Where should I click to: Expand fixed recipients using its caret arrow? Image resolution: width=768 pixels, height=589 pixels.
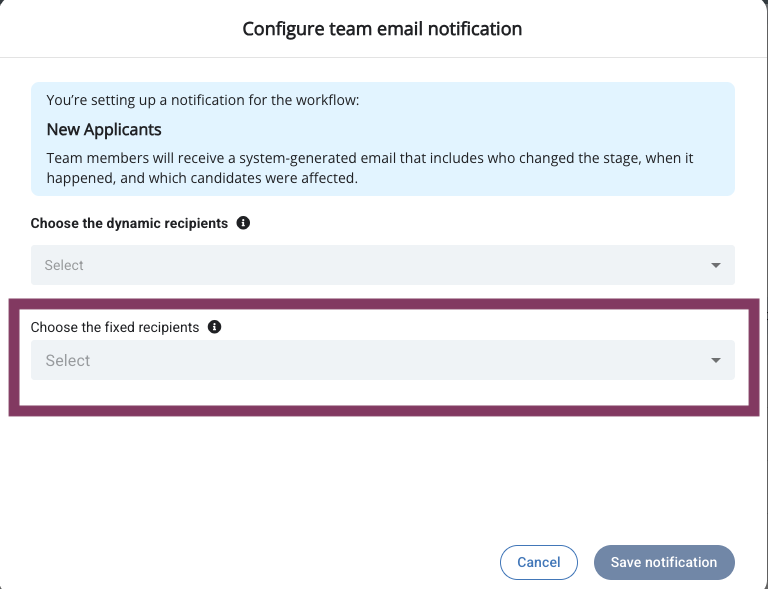coord(716,361)
